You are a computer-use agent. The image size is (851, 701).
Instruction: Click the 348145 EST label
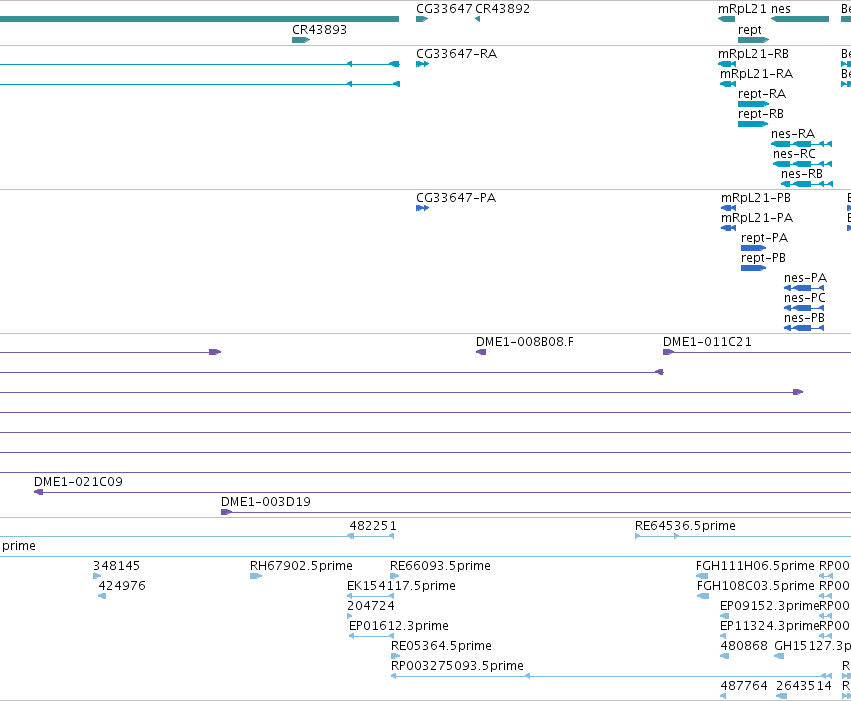[116, 566]
